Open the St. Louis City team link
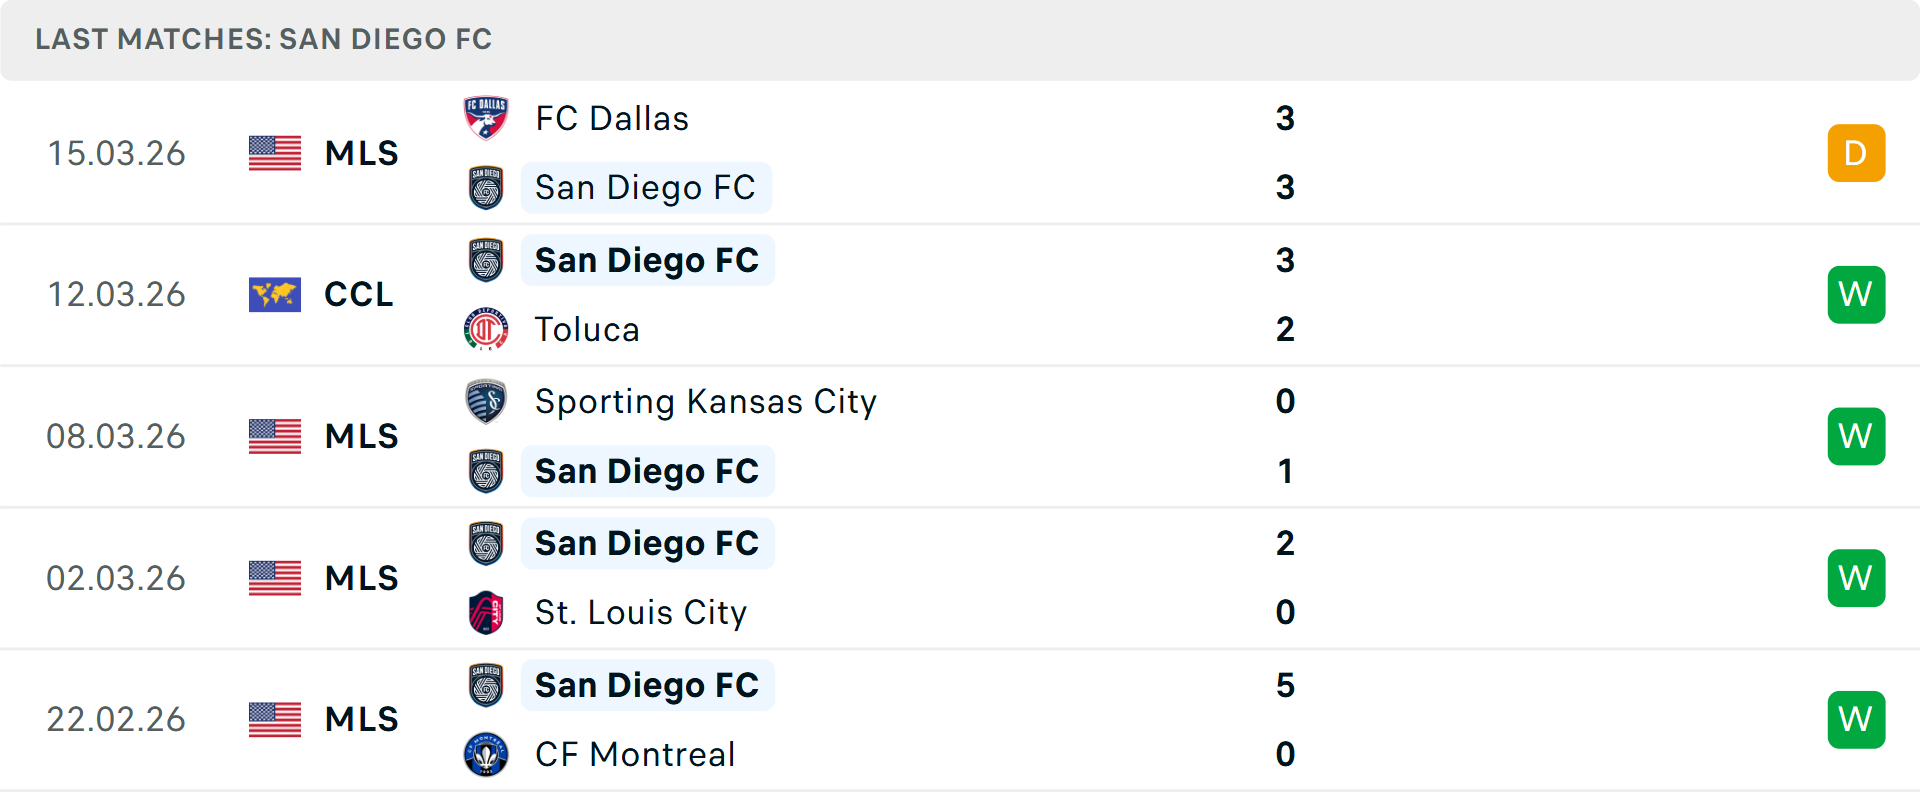The height and width of the screenshot is (792, 1920). [641, 613]
